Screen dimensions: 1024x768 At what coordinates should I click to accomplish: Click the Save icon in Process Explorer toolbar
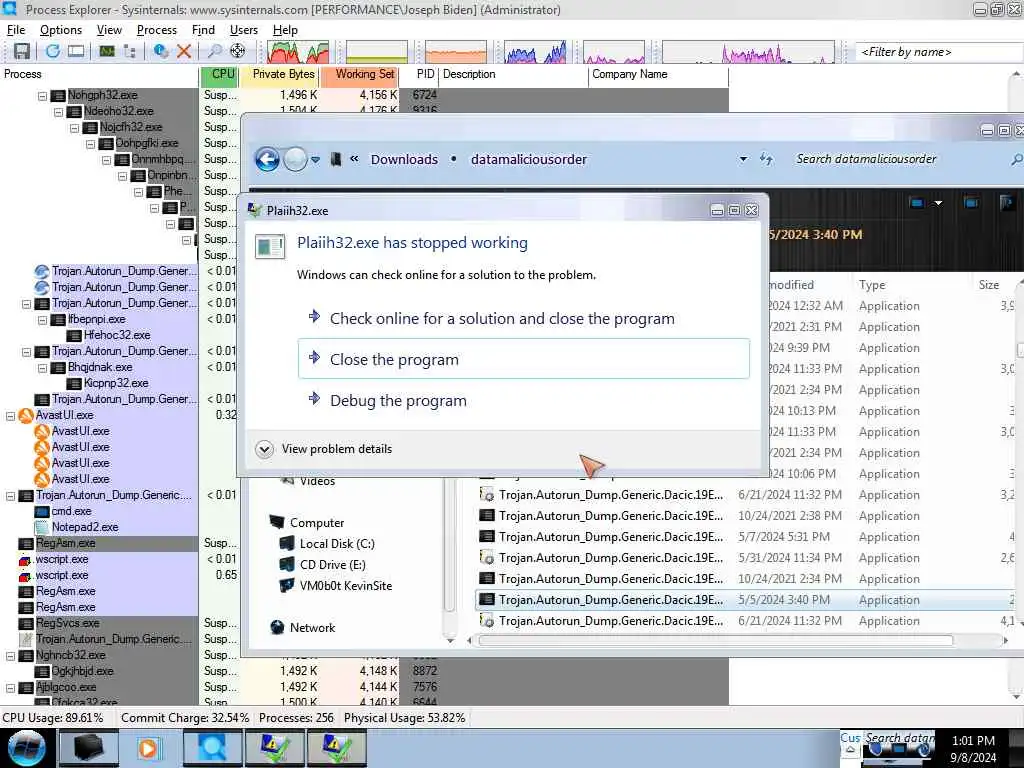coord(22,52)
